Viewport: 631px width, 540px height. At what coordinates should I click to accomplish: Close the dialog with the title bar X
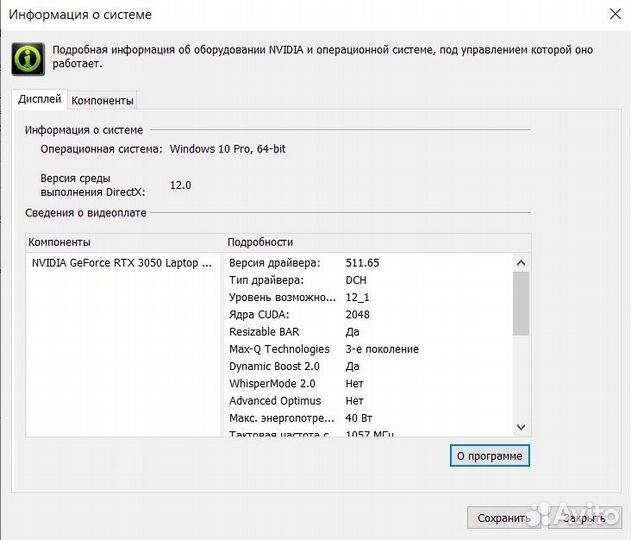613,14
